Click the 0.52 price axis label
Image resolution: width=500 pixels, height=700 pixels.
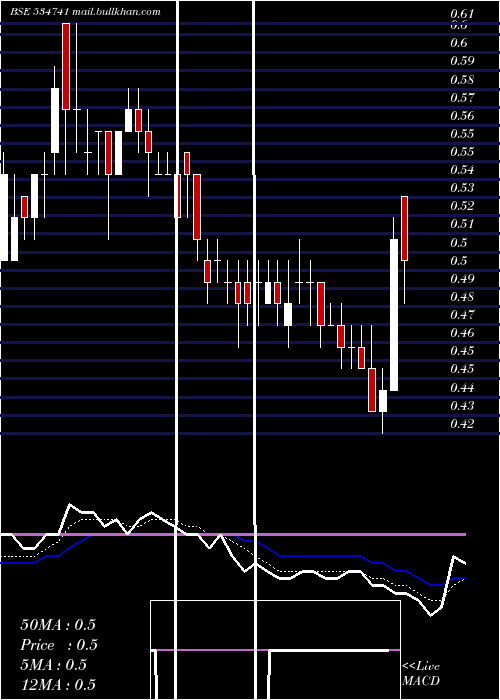(x=462, y=206)
